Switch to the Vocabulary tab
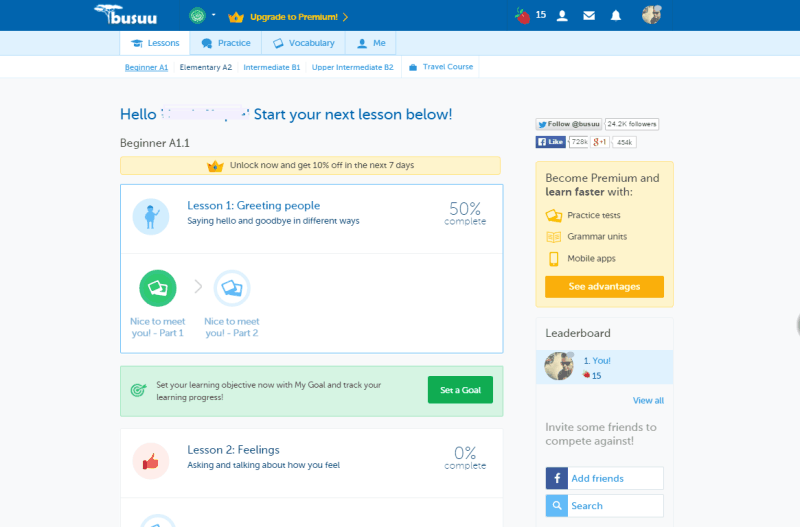 coord(304,43)
